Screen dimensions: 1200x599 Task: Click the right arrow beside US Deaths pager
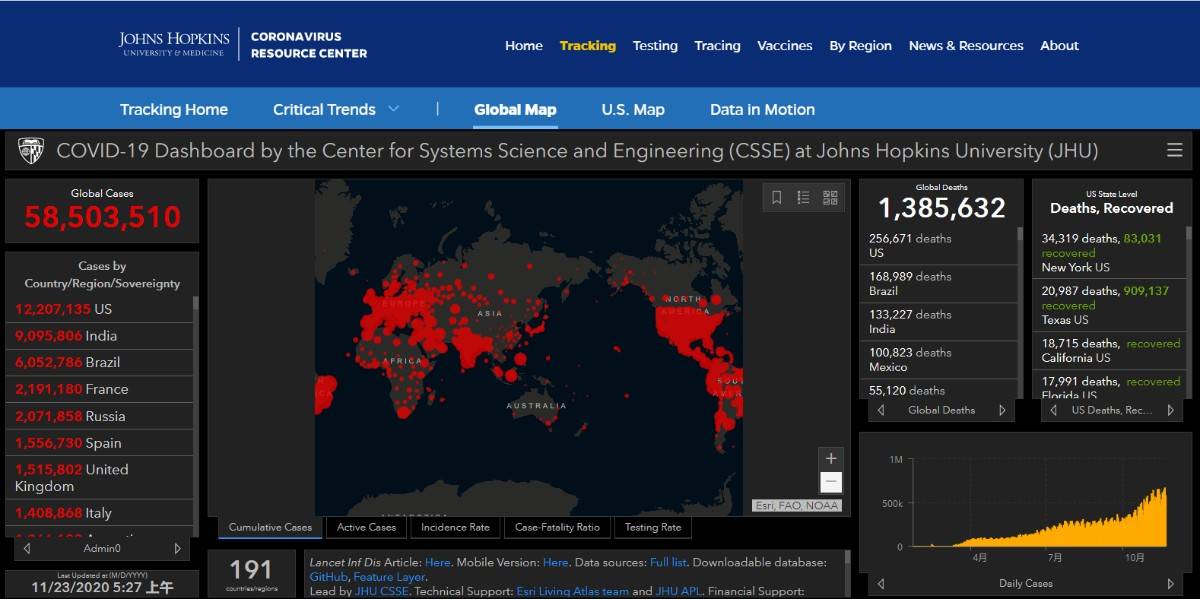pos(1170,410)
